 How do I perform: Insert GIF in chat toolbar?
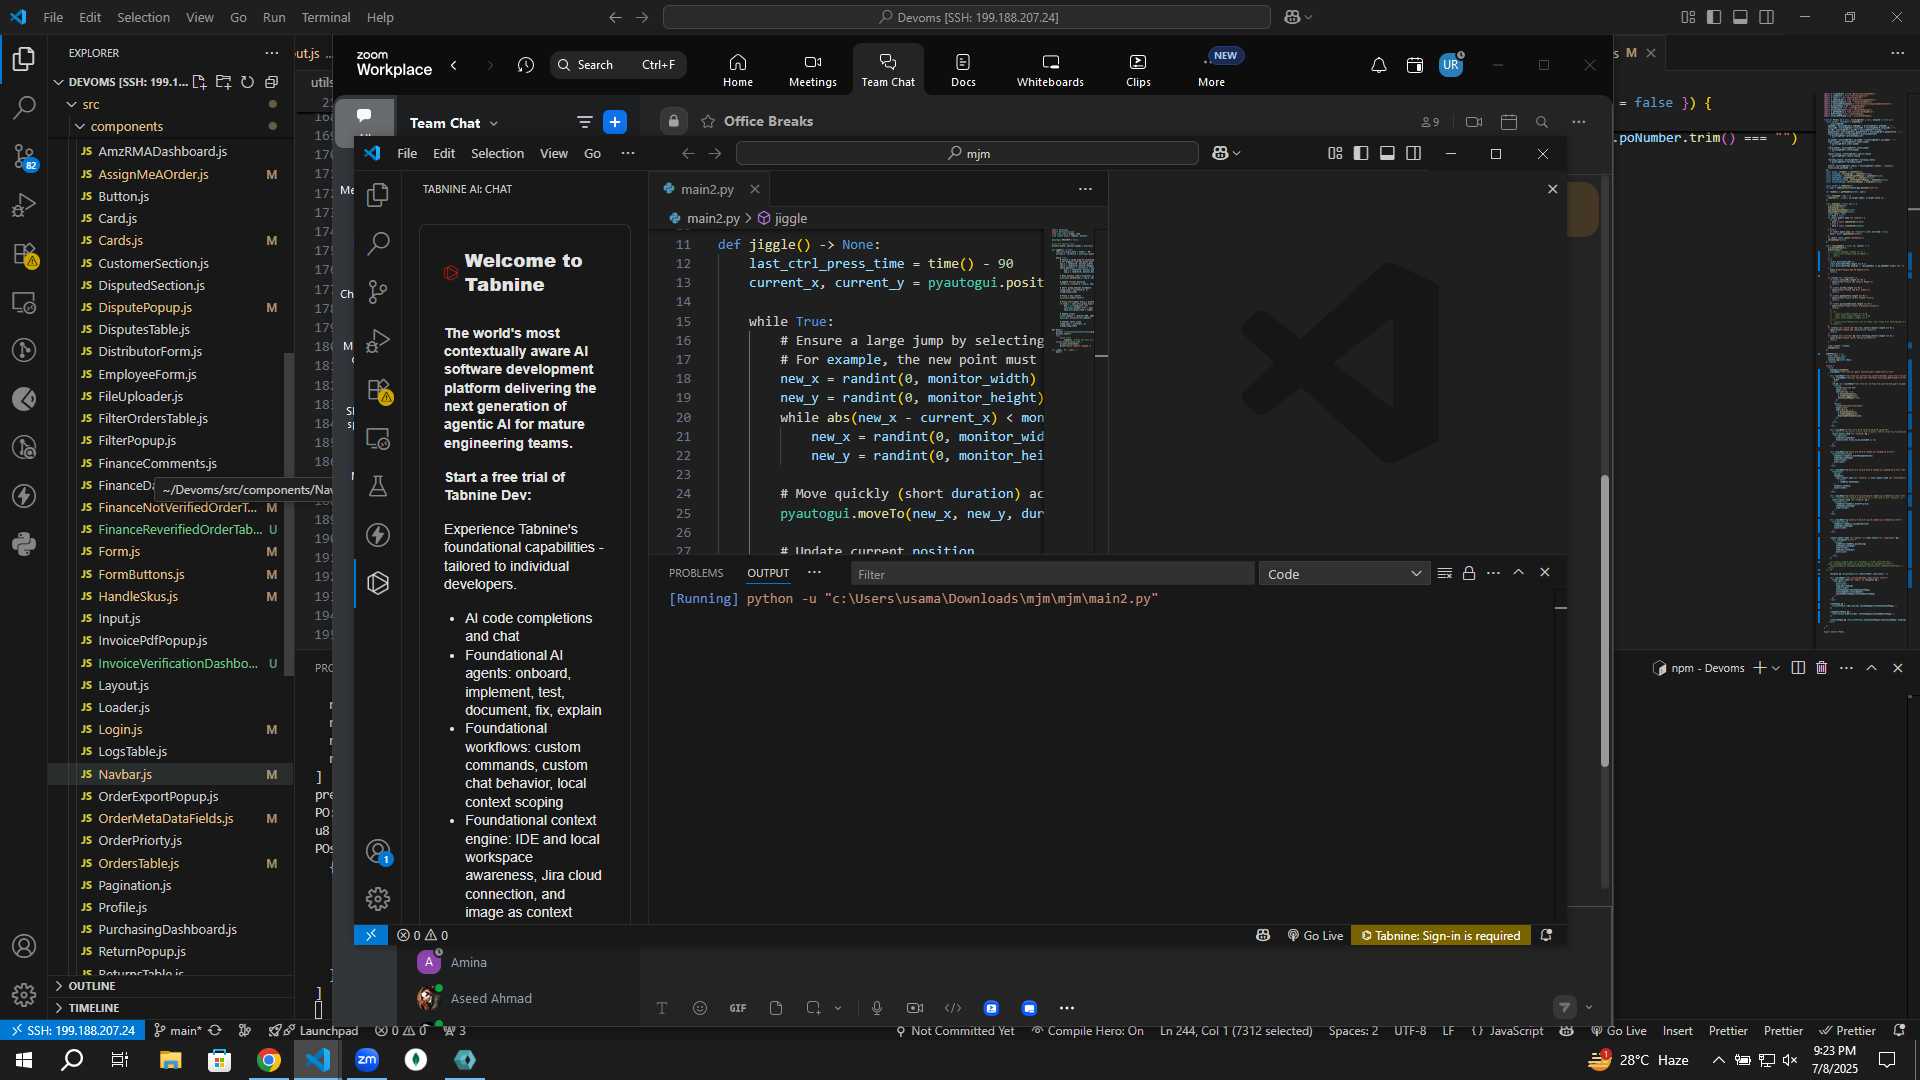pos(738,1008)
